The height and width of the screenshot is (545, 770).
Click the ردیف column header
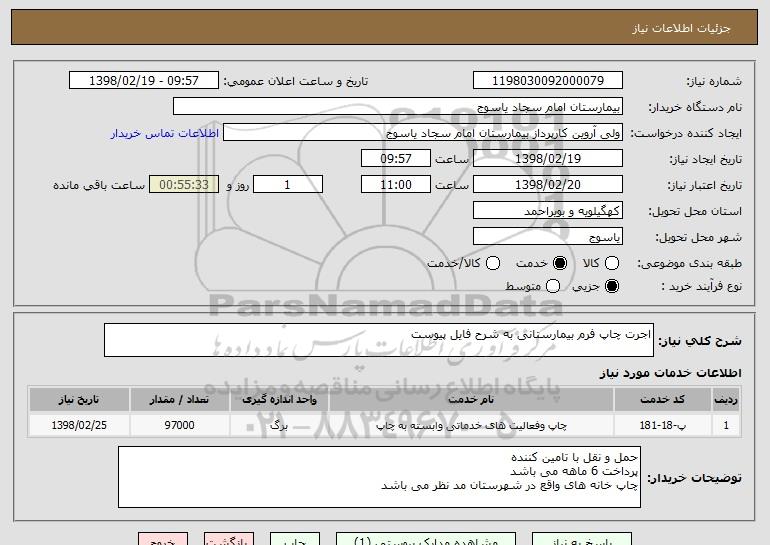(x=726, y=400)
